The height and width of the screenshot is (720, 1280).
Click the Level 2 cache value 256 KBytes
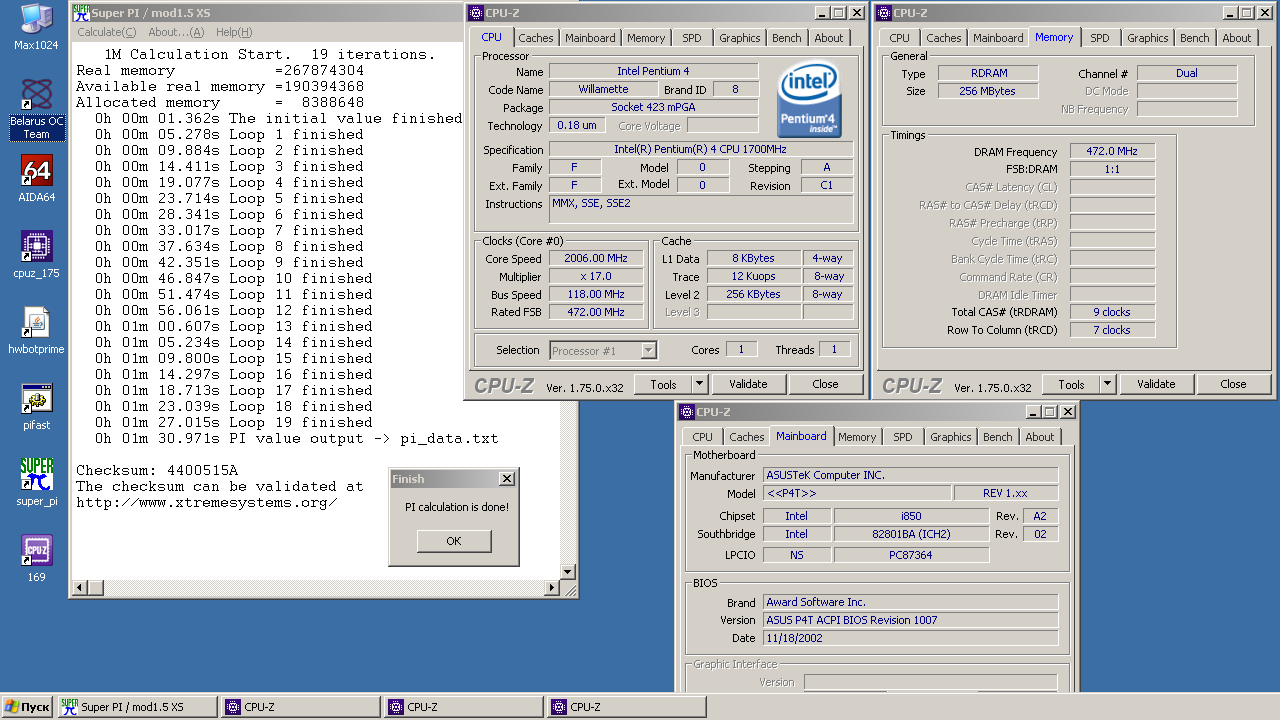point(752,294)
